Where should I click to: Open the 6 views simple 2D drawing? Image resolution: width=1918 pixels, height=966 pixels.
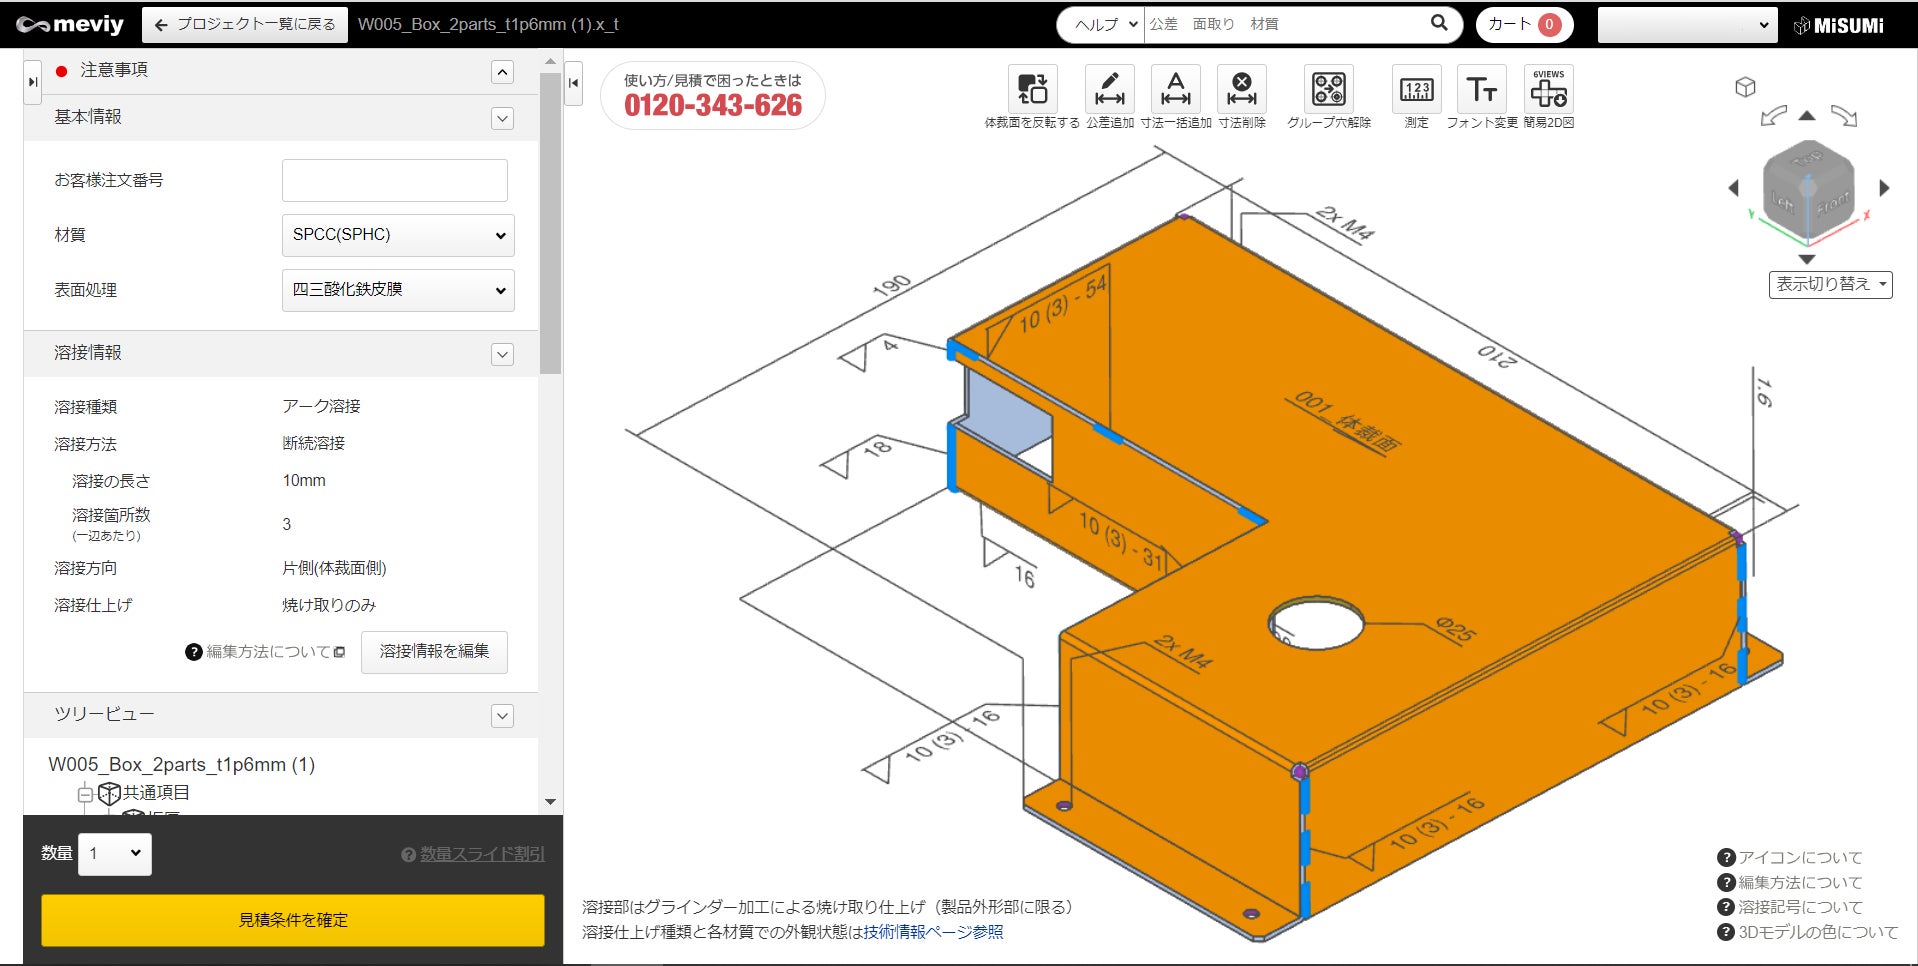tap(1548, 90)
